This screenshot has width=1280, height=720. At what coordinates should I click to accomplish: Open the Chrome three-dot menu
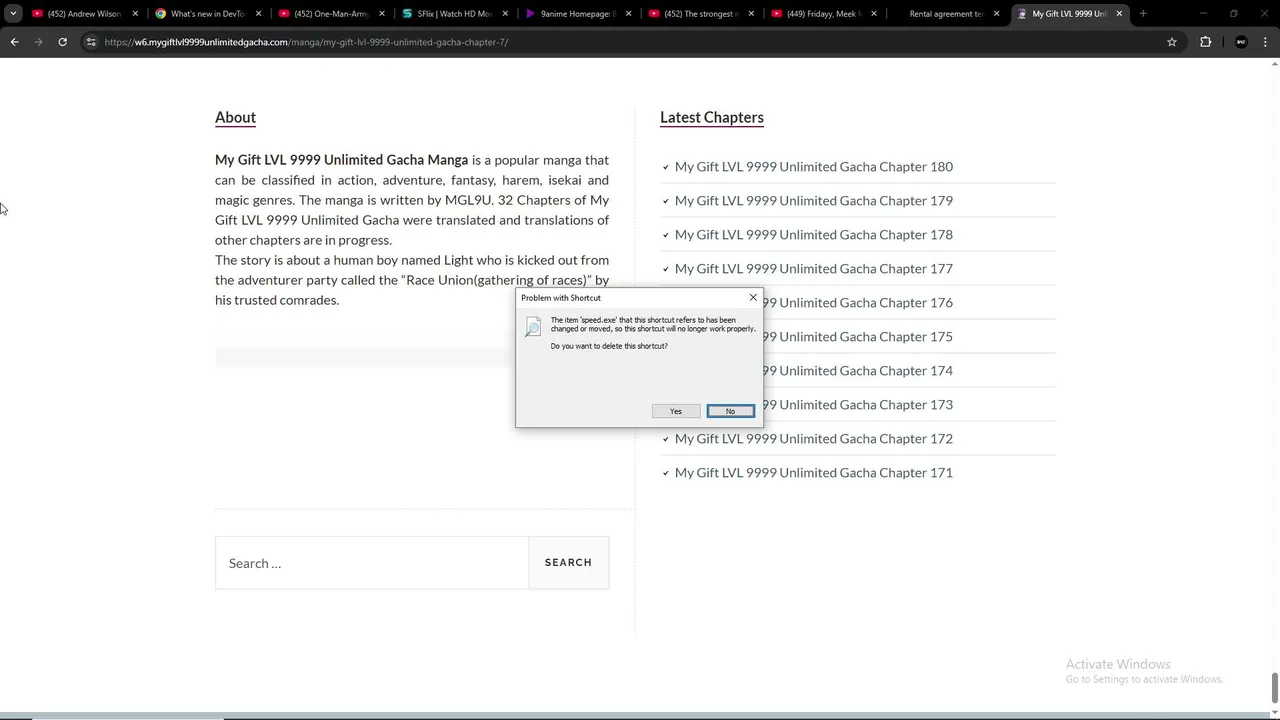click(x=1266, y=42)
